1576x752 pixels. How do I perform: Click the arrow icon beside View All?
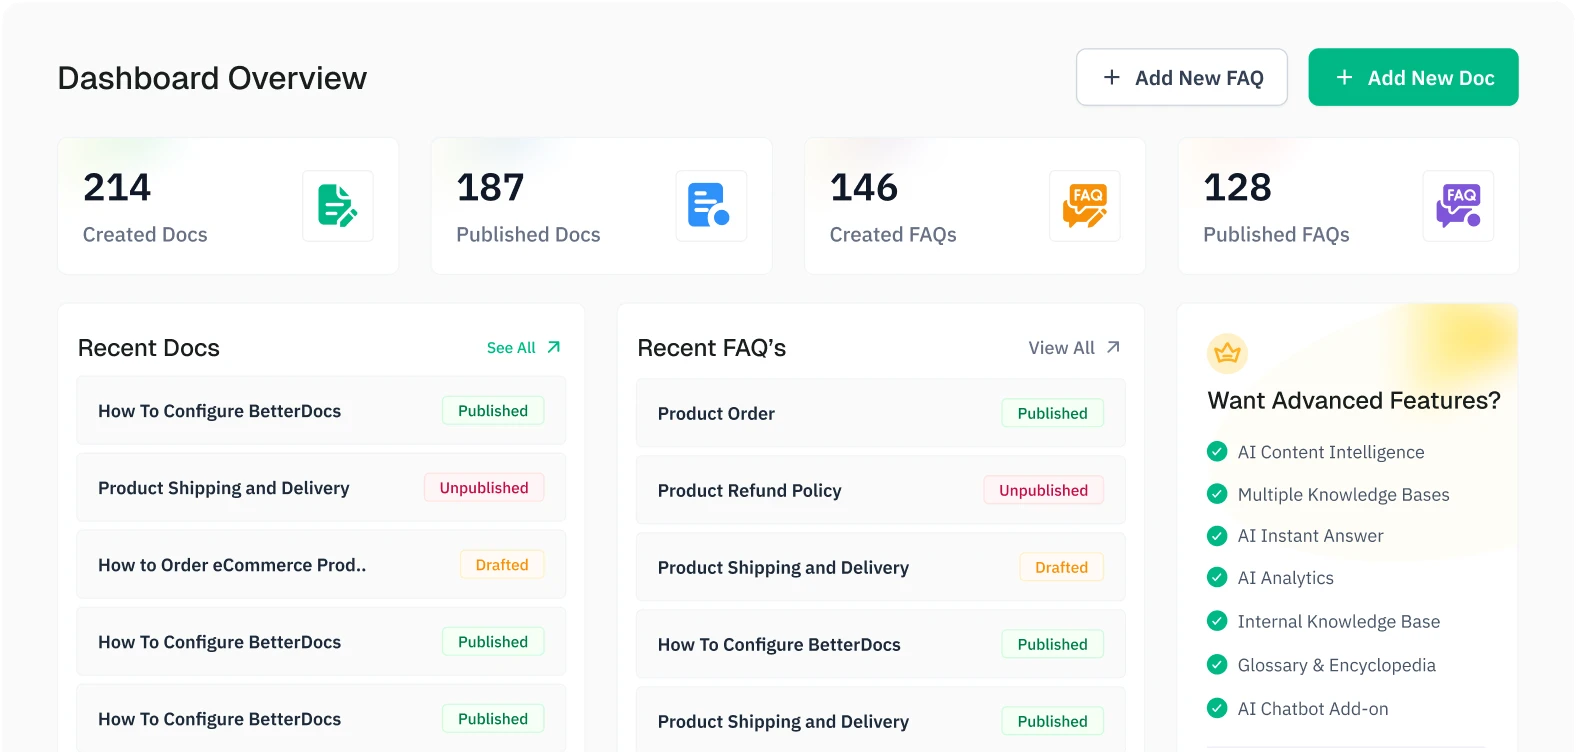[1113, 347]
